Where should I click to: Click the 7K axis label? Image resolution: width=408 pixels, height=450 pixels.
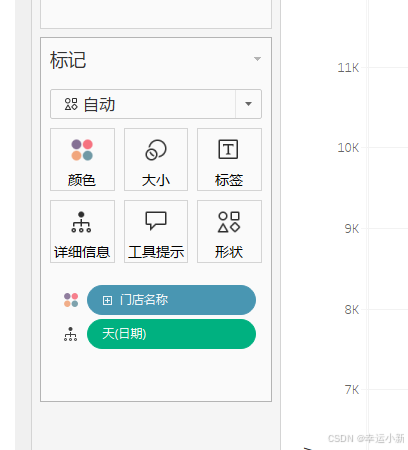(352, 389)
